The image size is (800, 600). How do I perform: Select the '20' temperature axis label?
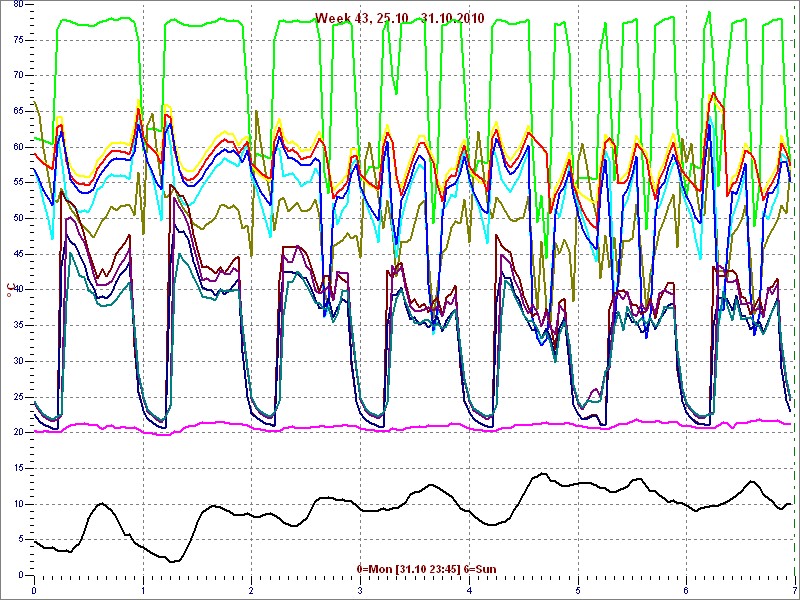pos(17,433)
